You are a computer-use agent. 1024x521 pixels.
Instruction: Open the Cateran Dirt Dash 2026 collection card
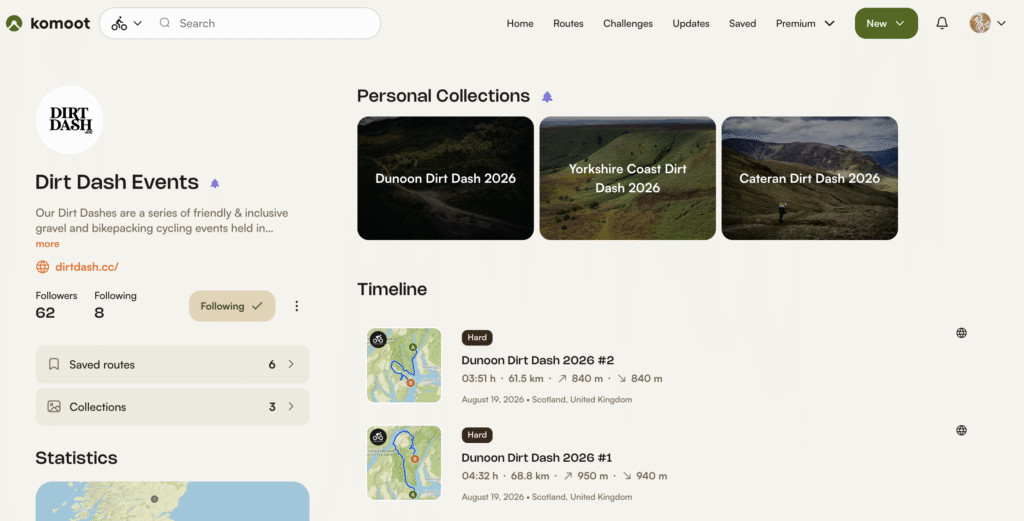810,178
